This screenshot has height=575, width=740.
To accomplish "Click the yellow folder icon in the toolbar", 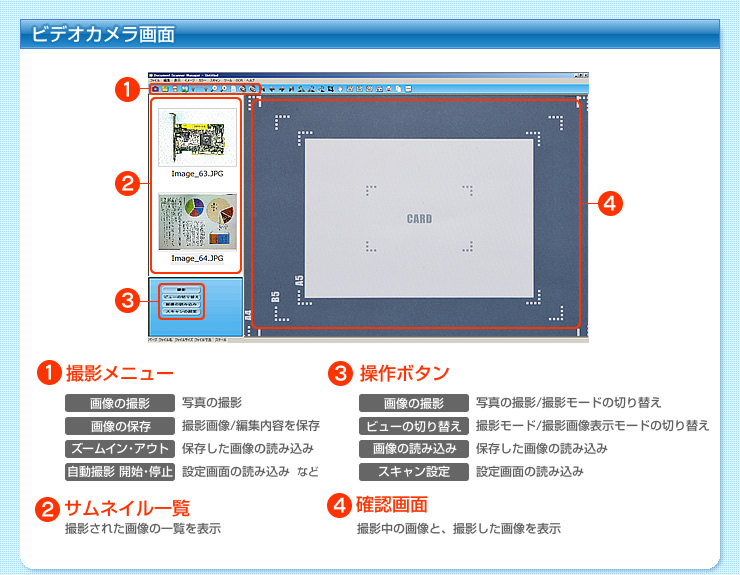I will pos(165,89).
